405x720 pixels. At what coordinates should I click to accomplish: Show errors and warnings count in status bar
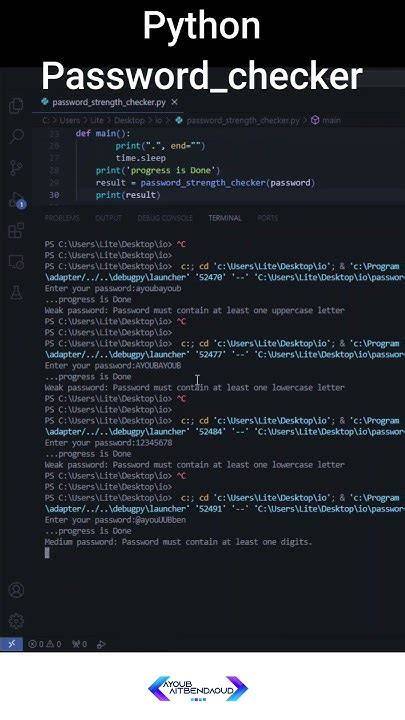[45, 644]
